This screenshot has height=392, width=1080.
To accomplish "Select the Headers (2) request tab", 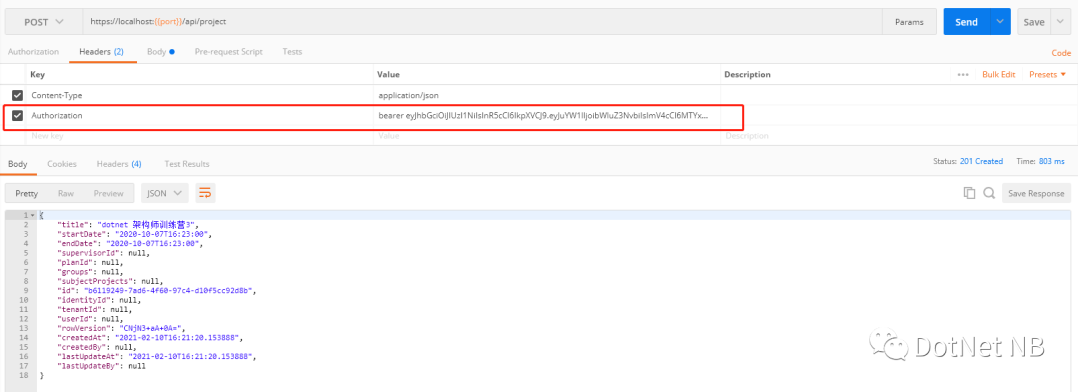I will [101, 52].
